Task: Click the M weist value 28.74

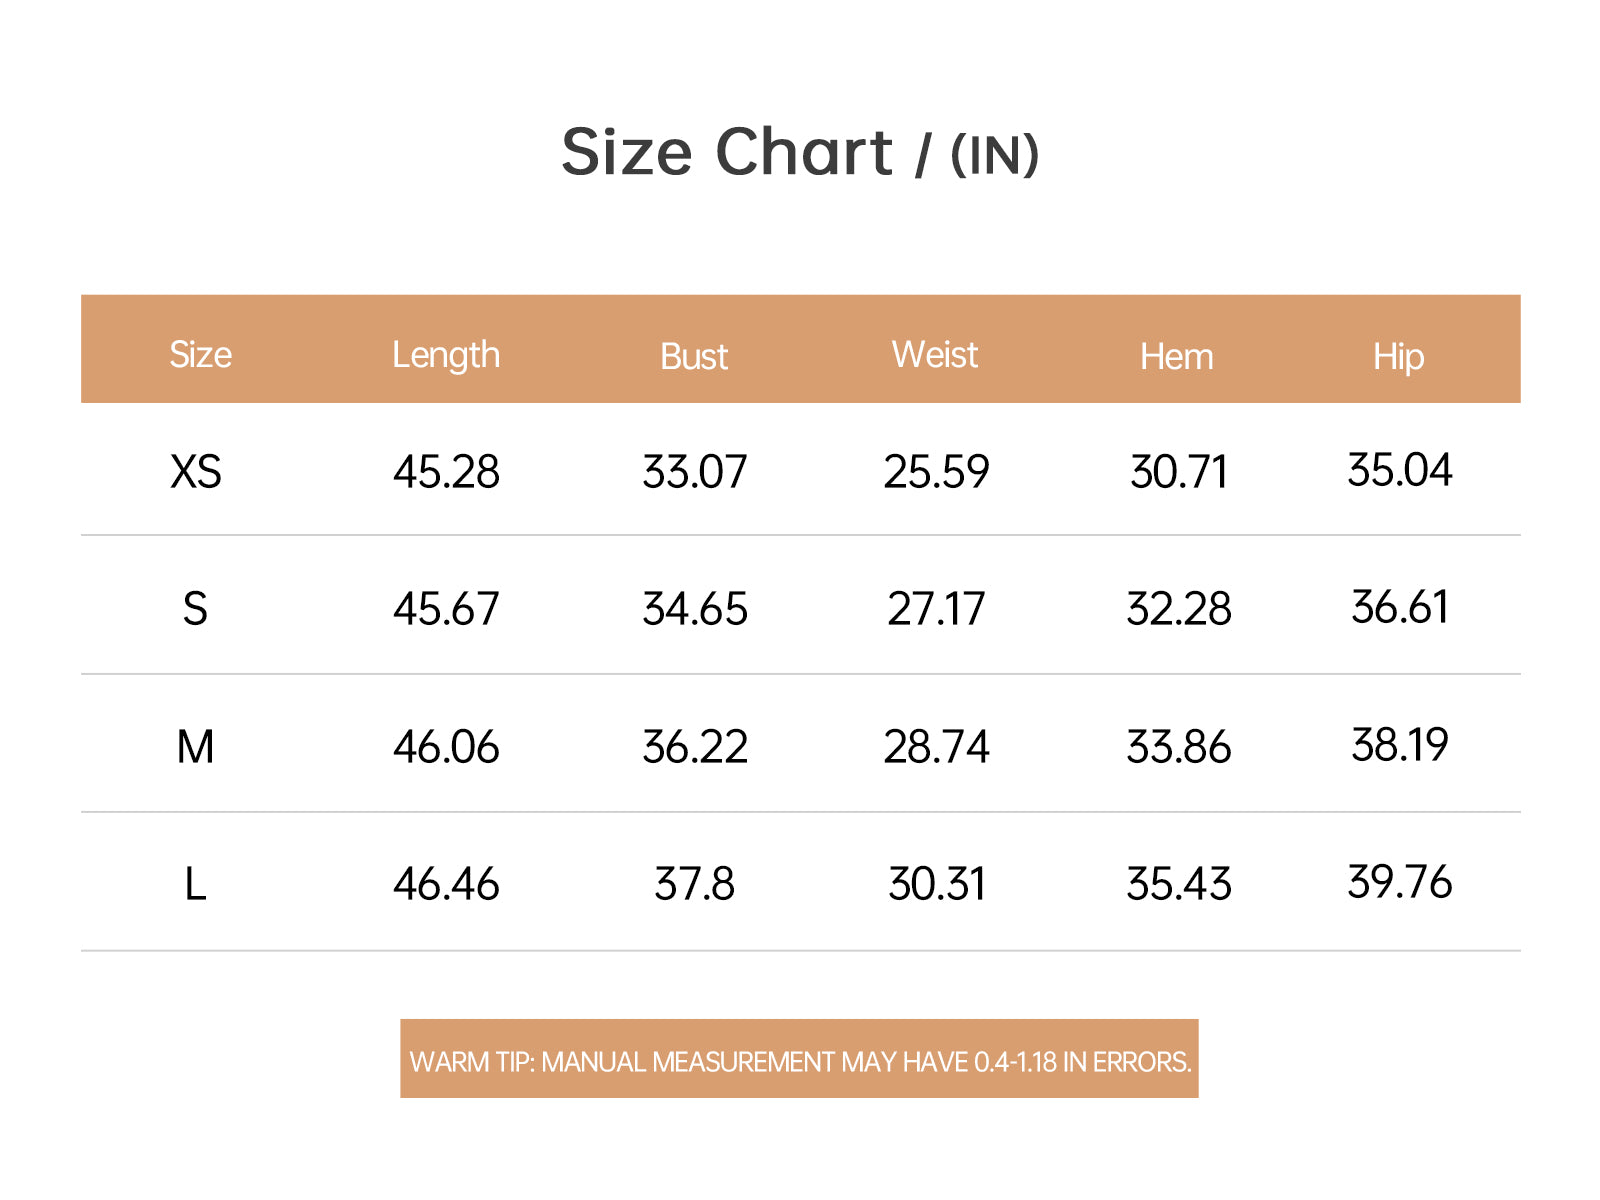Action: (x=936, y=747)
